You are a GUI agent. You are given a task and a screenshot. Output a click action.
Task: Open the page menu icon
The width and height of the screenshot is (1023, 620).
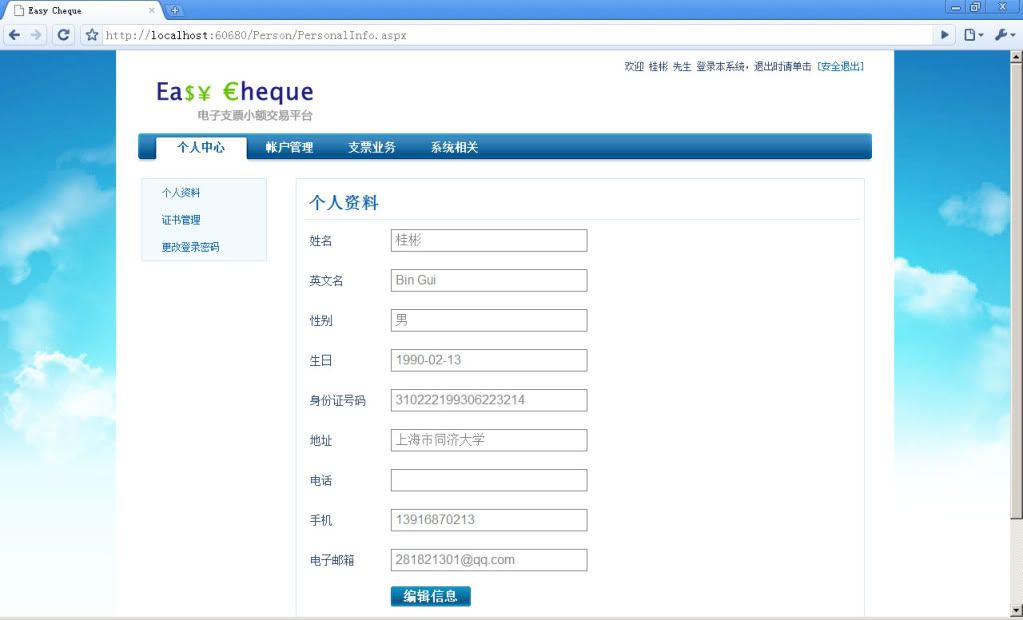[973, 35]
